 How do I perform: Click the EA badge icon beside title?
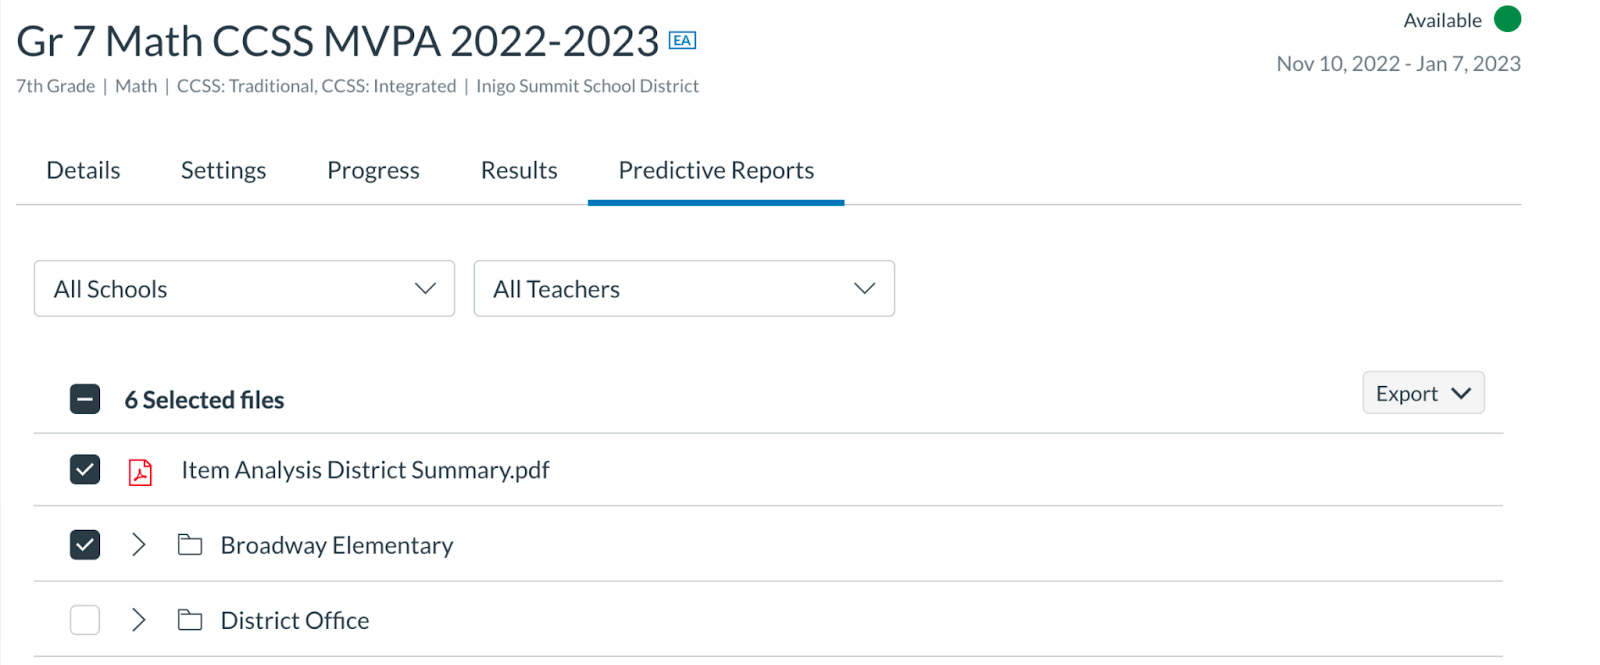682,40
